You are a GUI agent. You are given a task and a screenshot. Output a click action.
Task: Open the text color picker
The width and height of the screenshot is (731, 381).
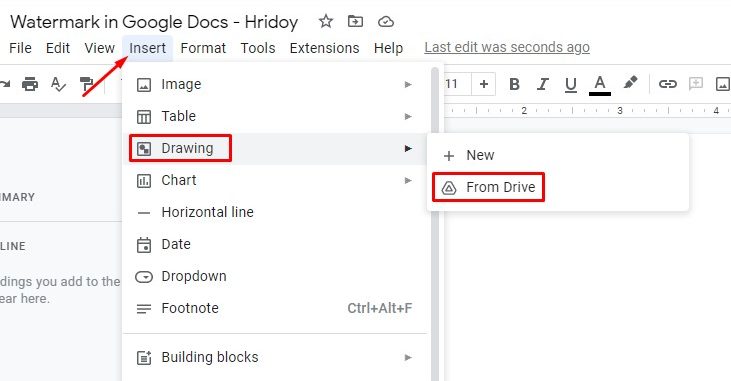tap(600, 86)
